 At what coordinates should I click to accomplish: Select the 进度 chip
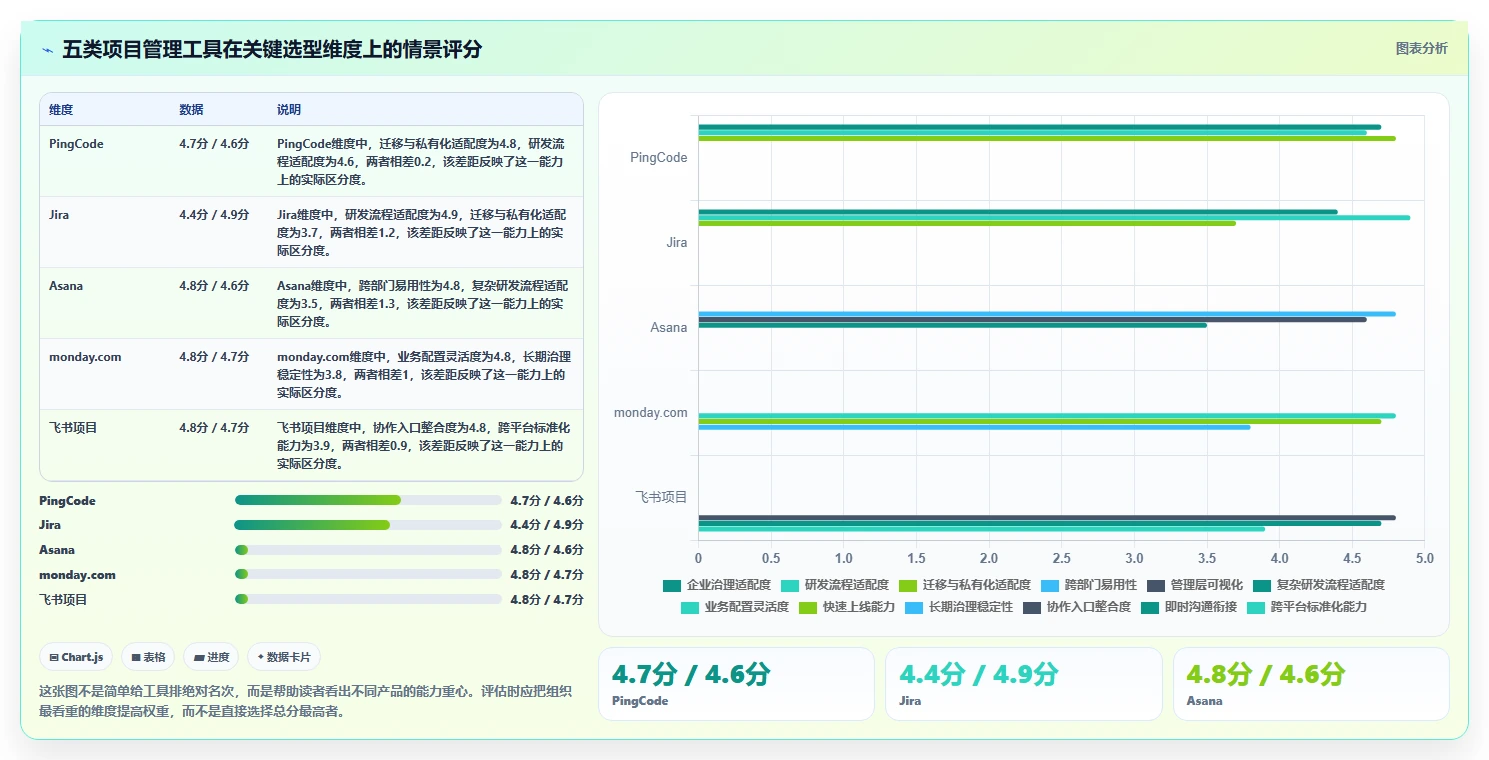tap(211, 657)
